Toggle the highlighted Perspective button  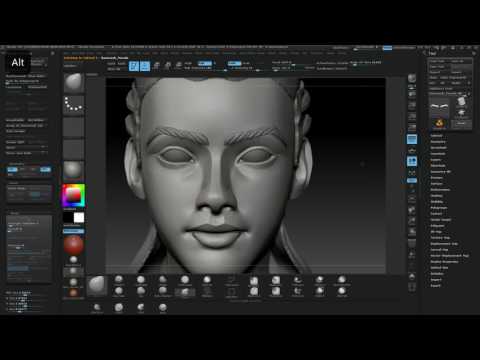pyautogui.click(x=412, y=139)
